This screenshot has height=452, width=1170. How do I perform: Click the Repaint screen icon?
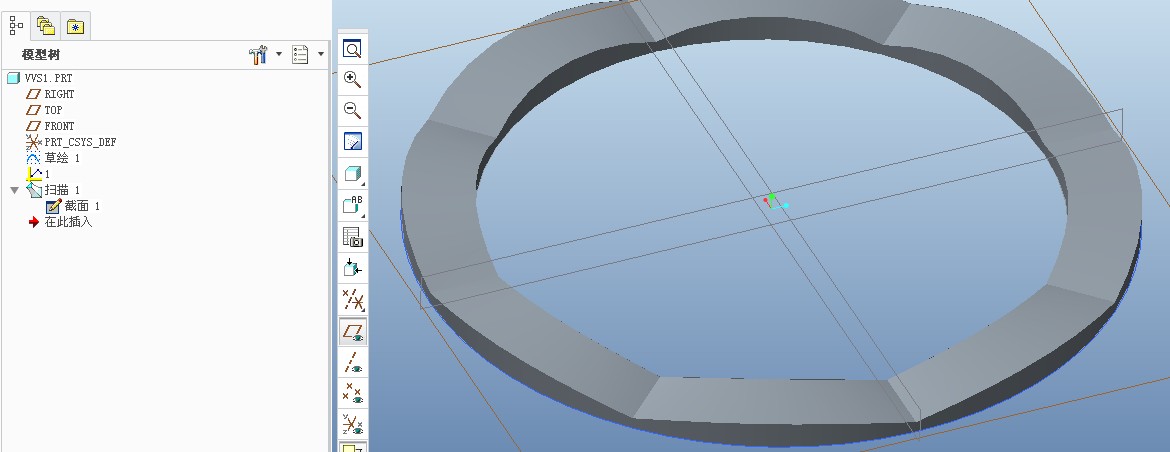tap(352, 142)
